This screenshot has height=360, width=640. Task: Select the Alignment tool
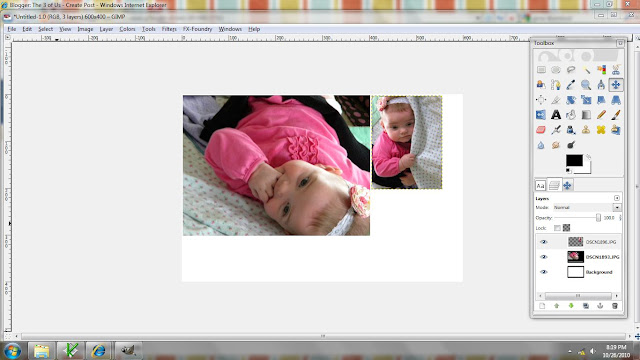point(541,100)
